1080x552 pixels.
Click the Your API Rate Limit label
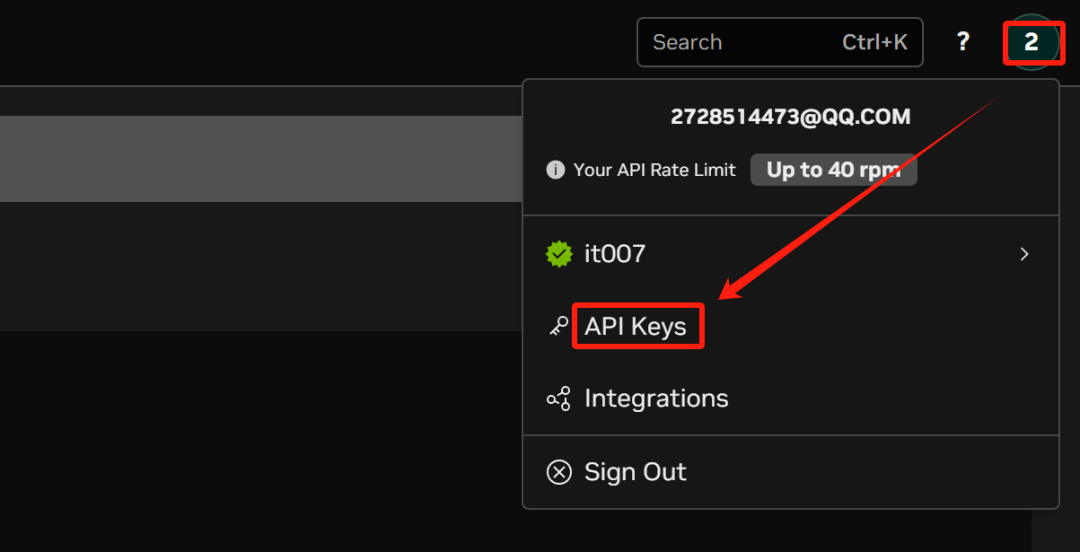pos(654,170)
